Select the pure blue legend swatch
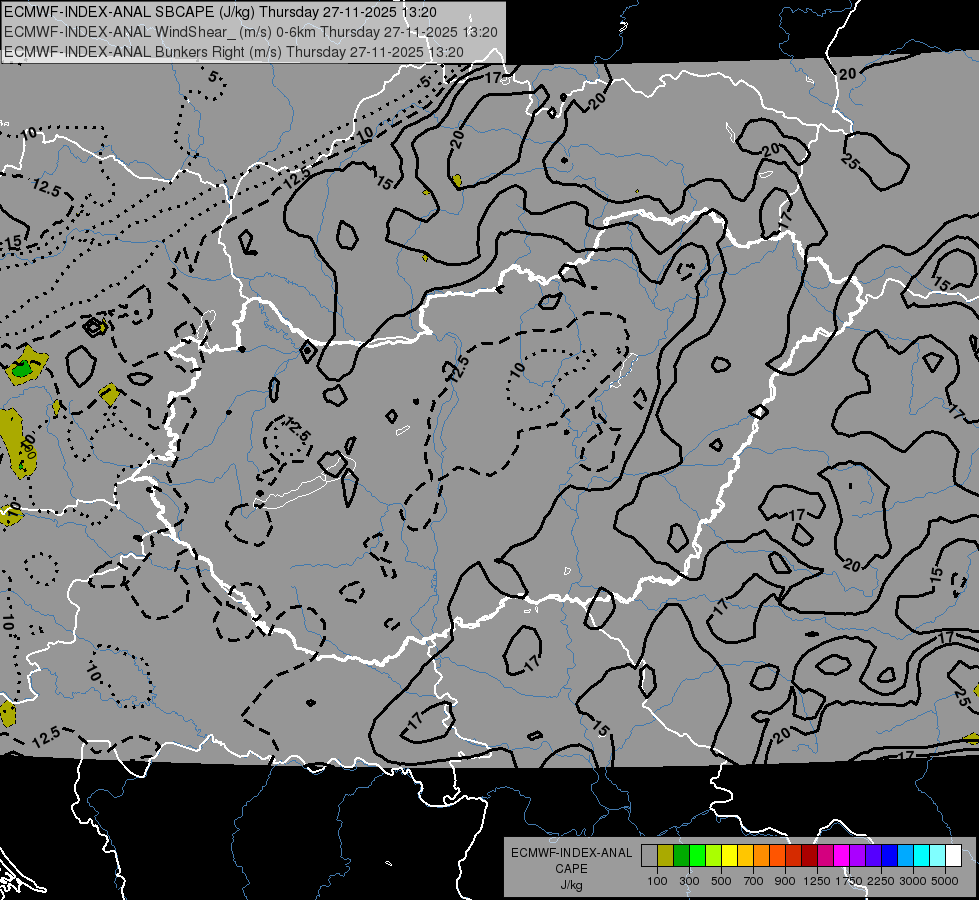 pos(889,855)
